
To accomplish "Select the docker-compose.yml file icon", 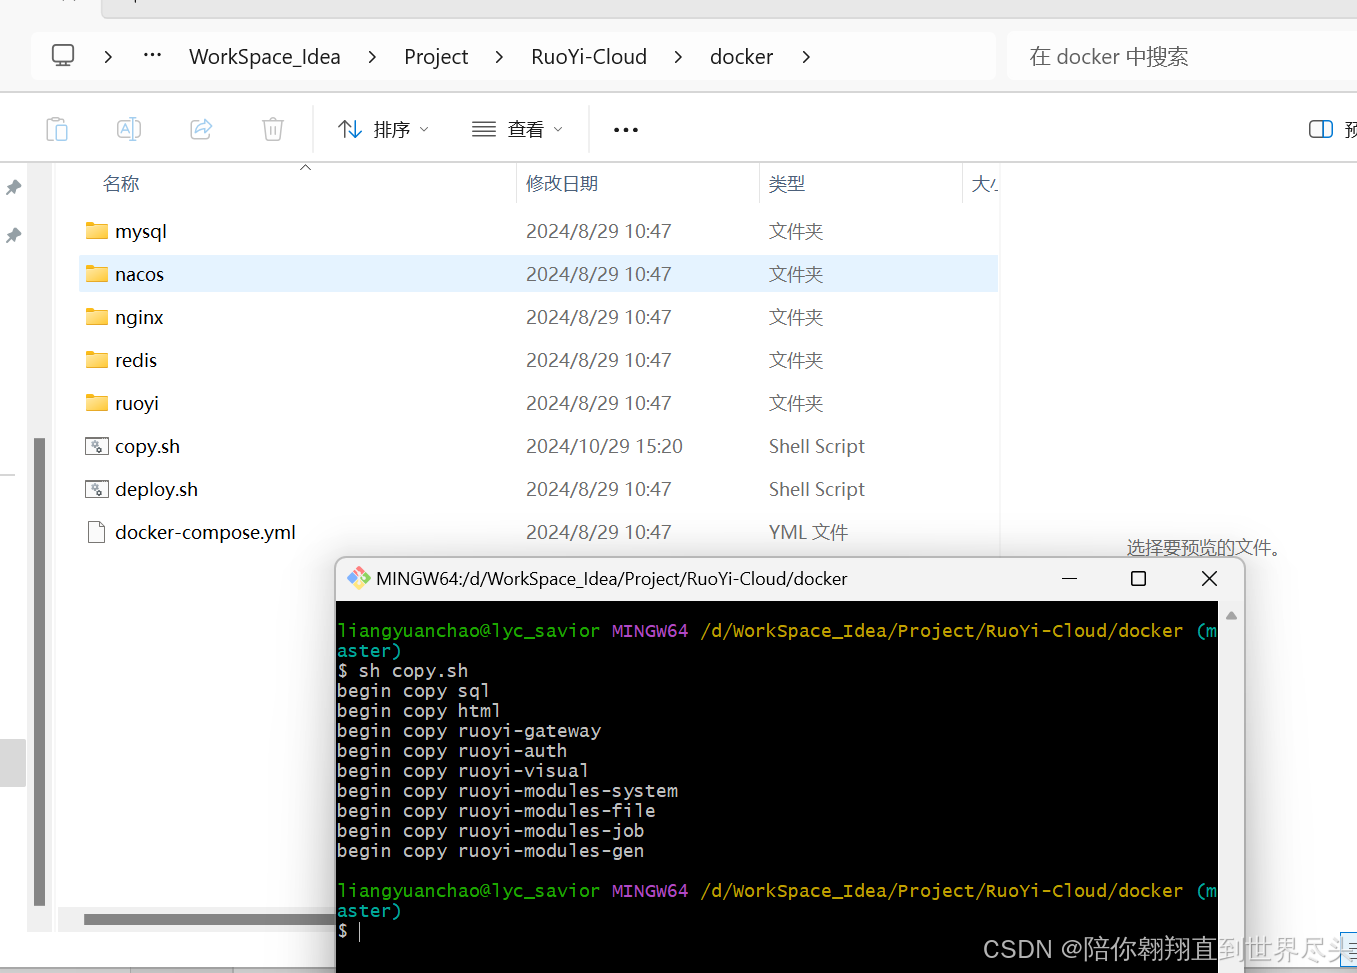I will coord(97,532).
